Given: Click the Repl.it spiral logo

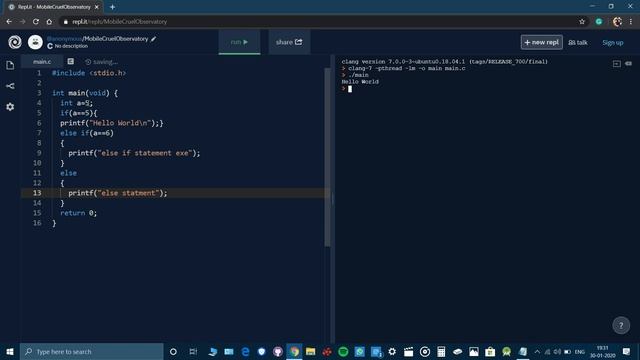Looking at the screenshot, I should pyautogui.click(x=15, y=42).
